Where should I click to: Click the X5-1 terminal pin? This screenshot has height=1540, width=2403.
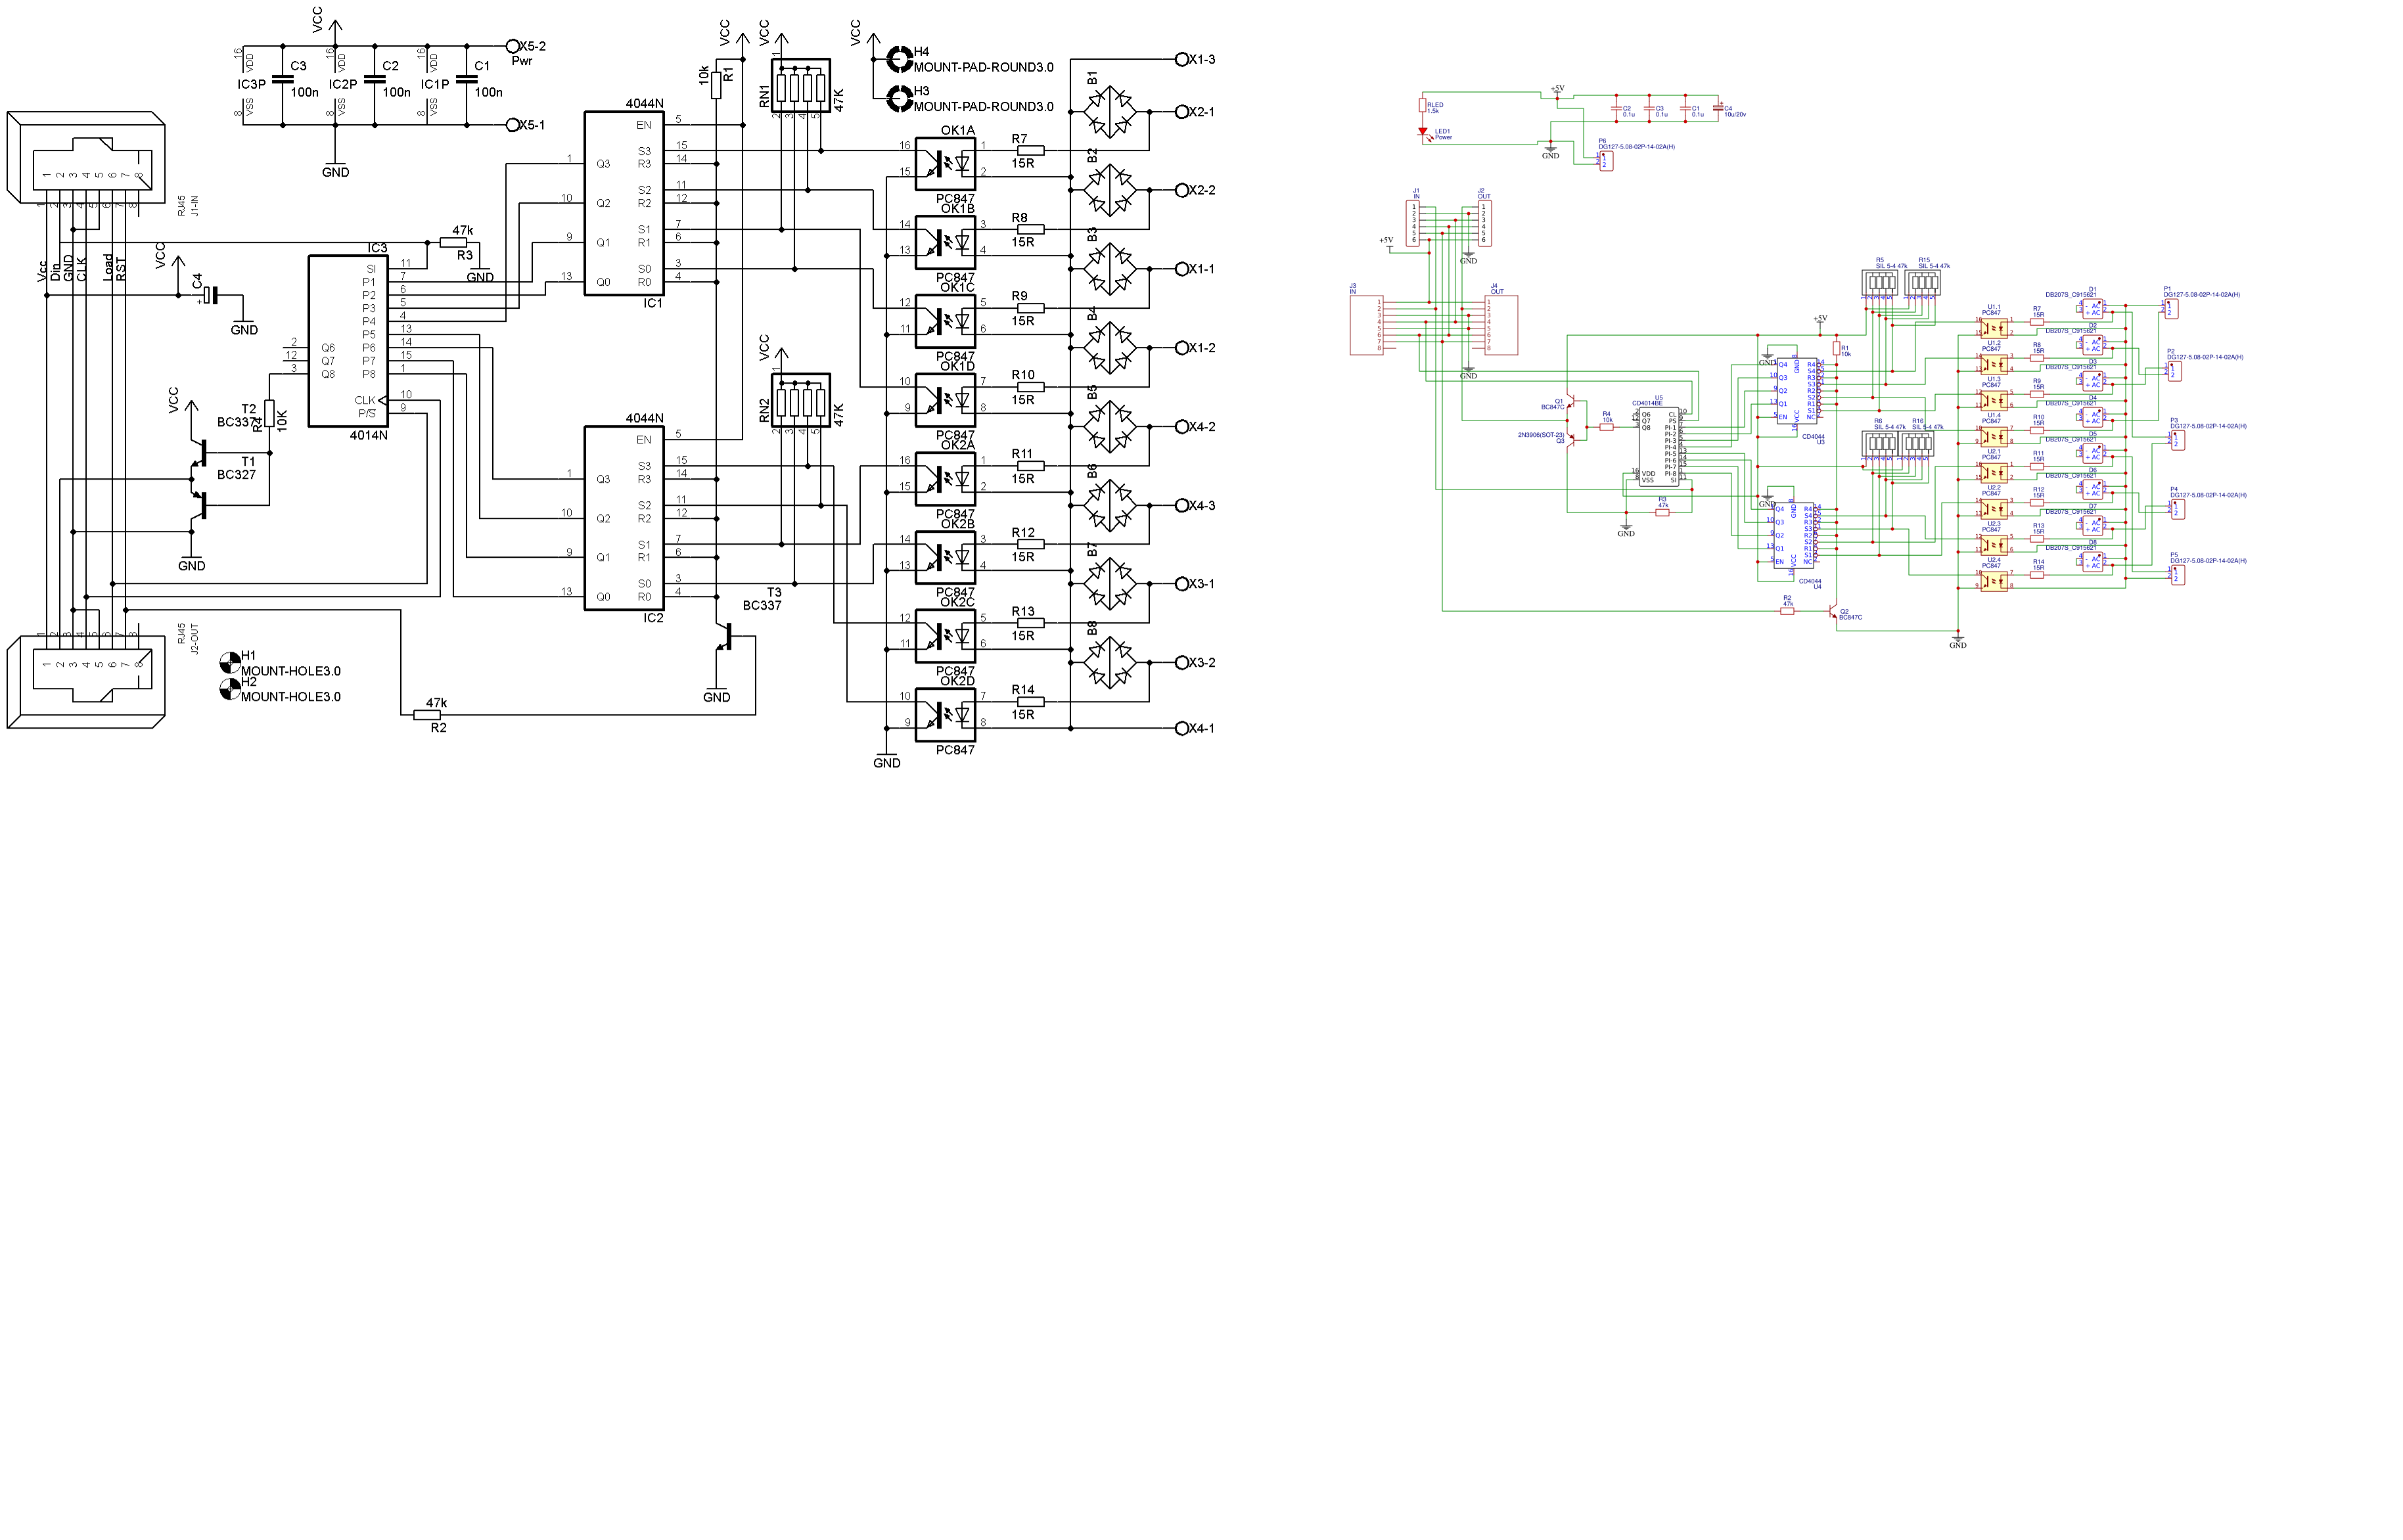coord(513,125)
